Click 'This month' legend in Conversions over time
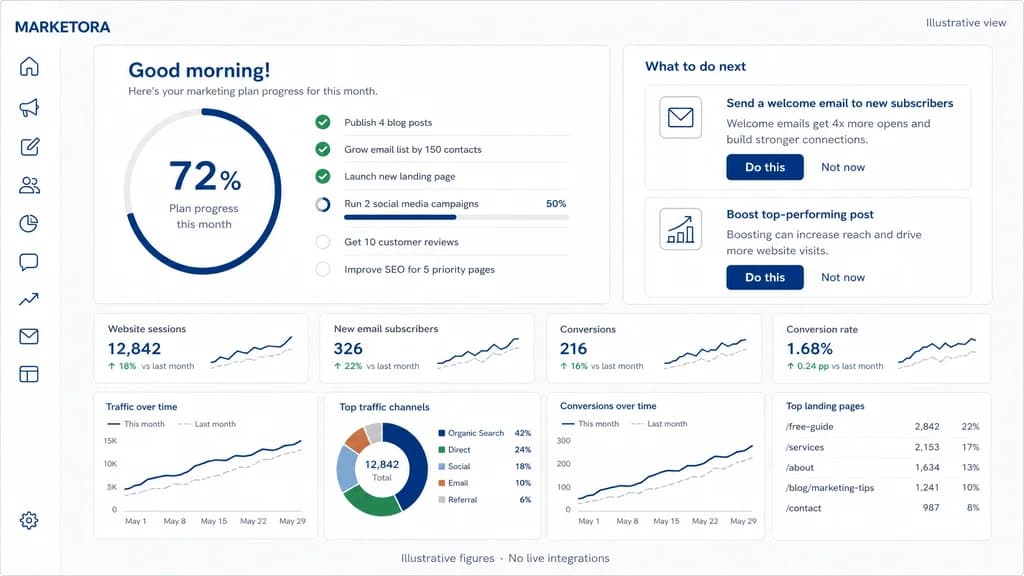This screenshot has height=576, width=1024. point(590,424)
